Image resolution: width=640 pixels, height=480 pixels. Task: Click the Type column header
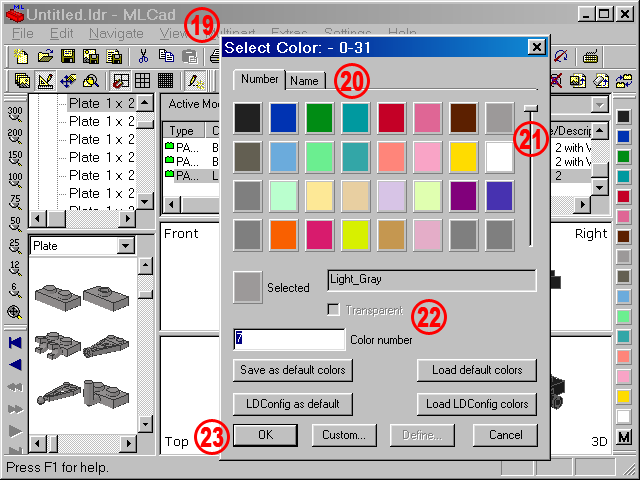[x=183, y=131]
